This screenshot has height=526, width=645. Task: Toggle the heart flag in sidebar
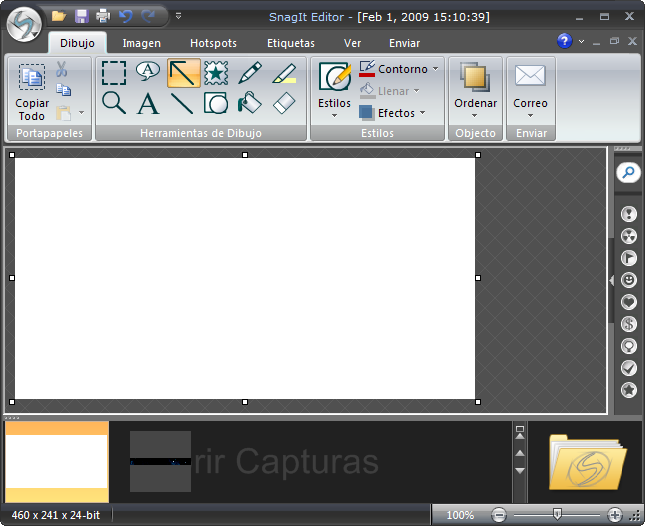[628, 302]
